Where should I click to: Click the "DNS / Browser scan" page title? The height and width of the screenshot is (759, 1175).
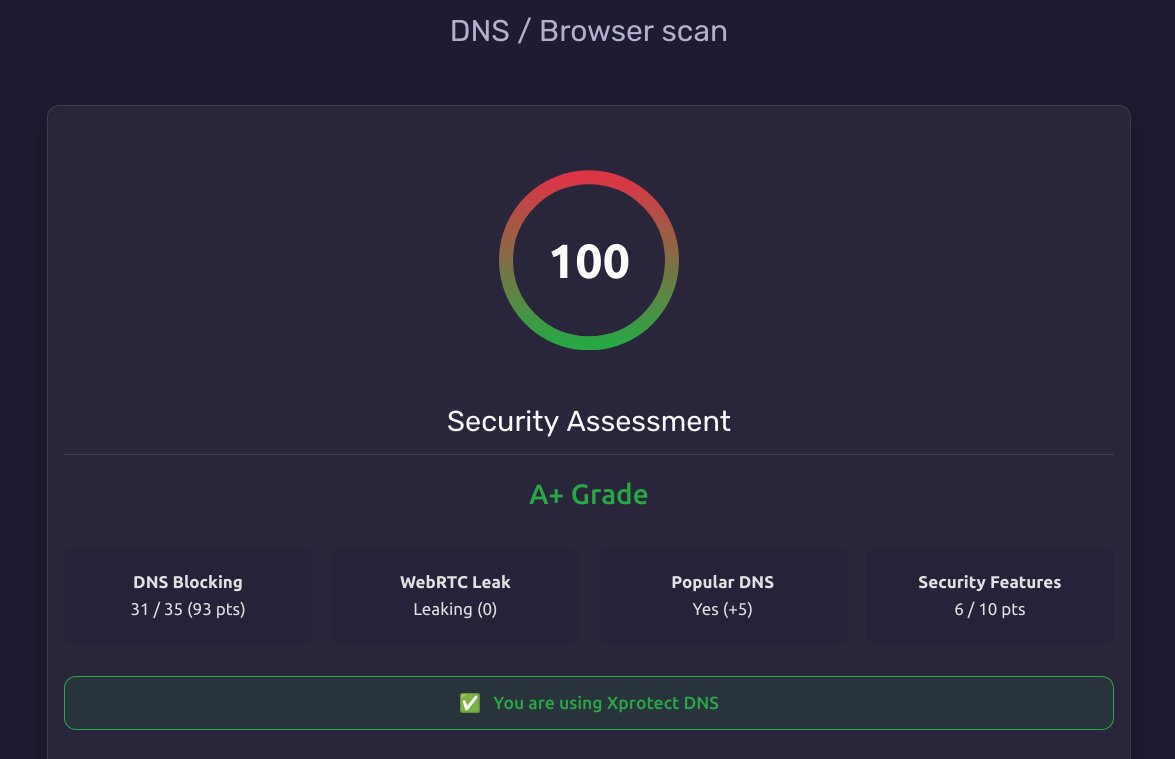(x=589, y=31)
